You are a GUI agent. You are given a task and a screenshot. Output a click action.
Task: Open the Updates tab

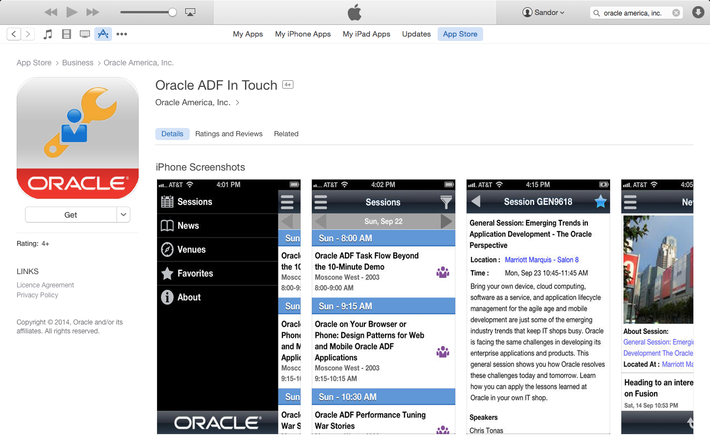coord(416,34)
